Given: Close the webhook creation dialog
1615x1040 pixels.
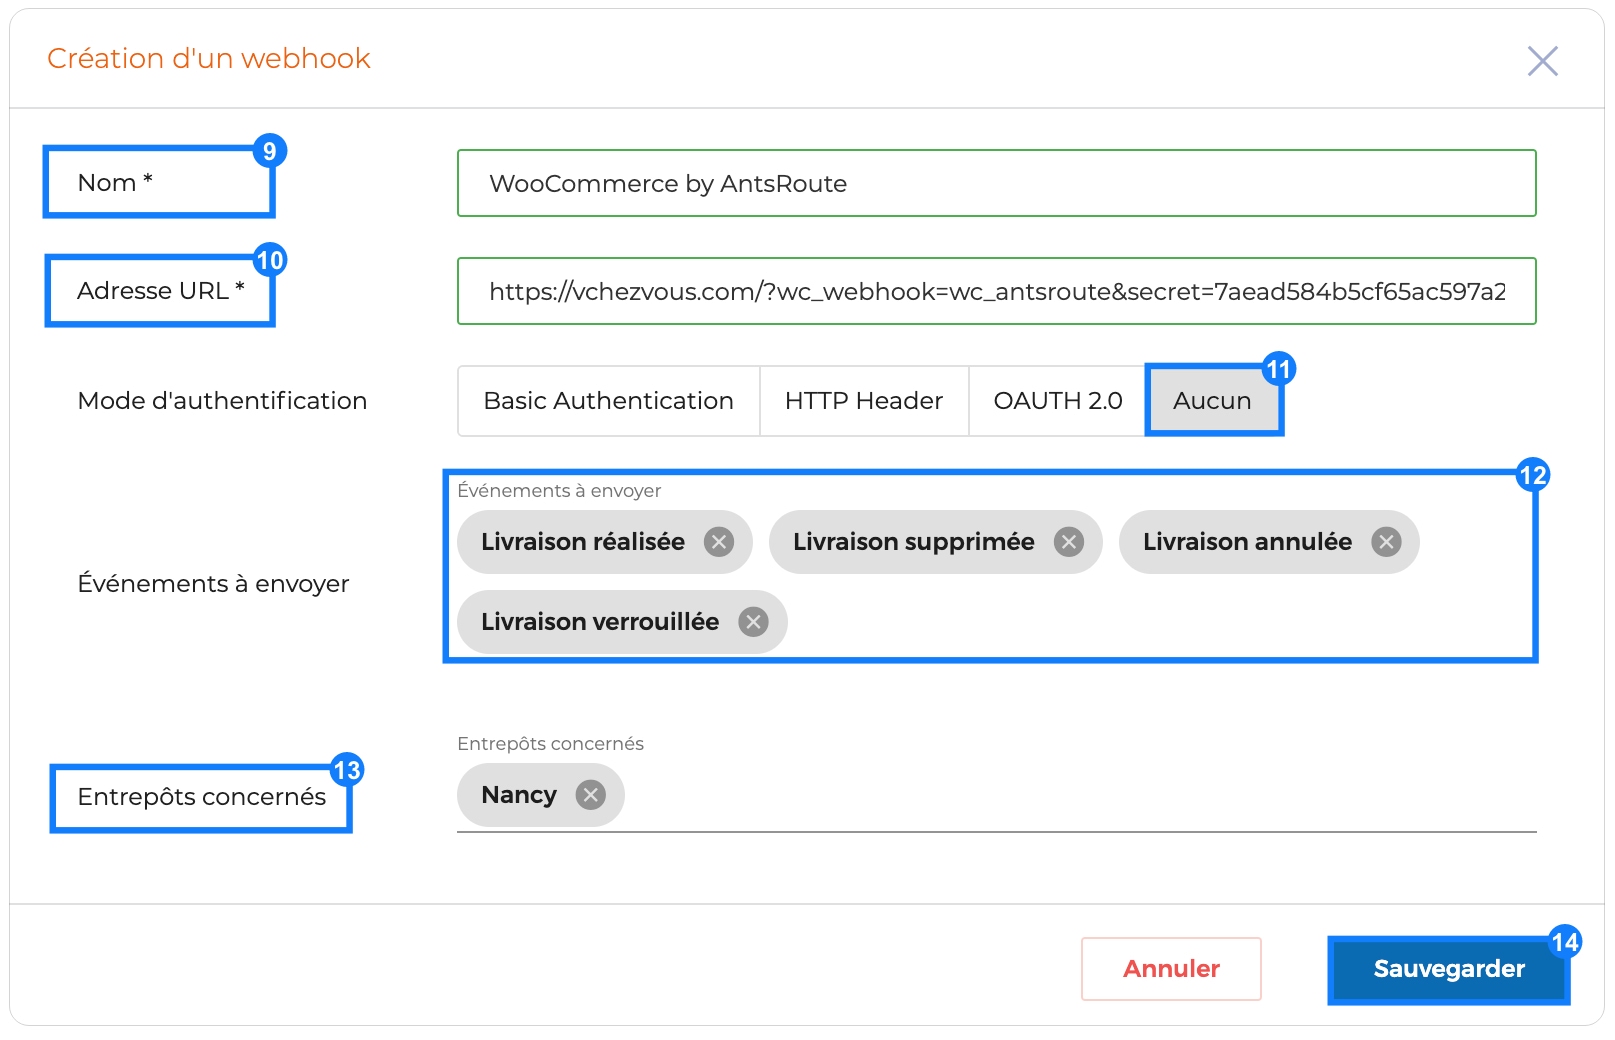Looking at the screenshot, I should pyautogui.click(x=1542, y=61).
